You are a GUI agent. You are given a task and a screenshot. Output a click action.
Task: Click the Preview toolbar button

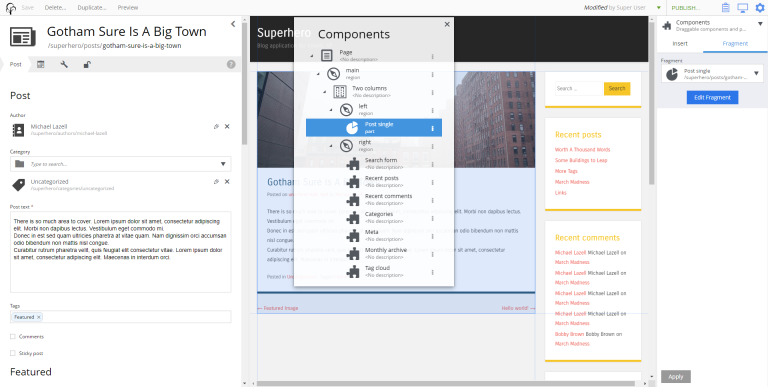127,7
